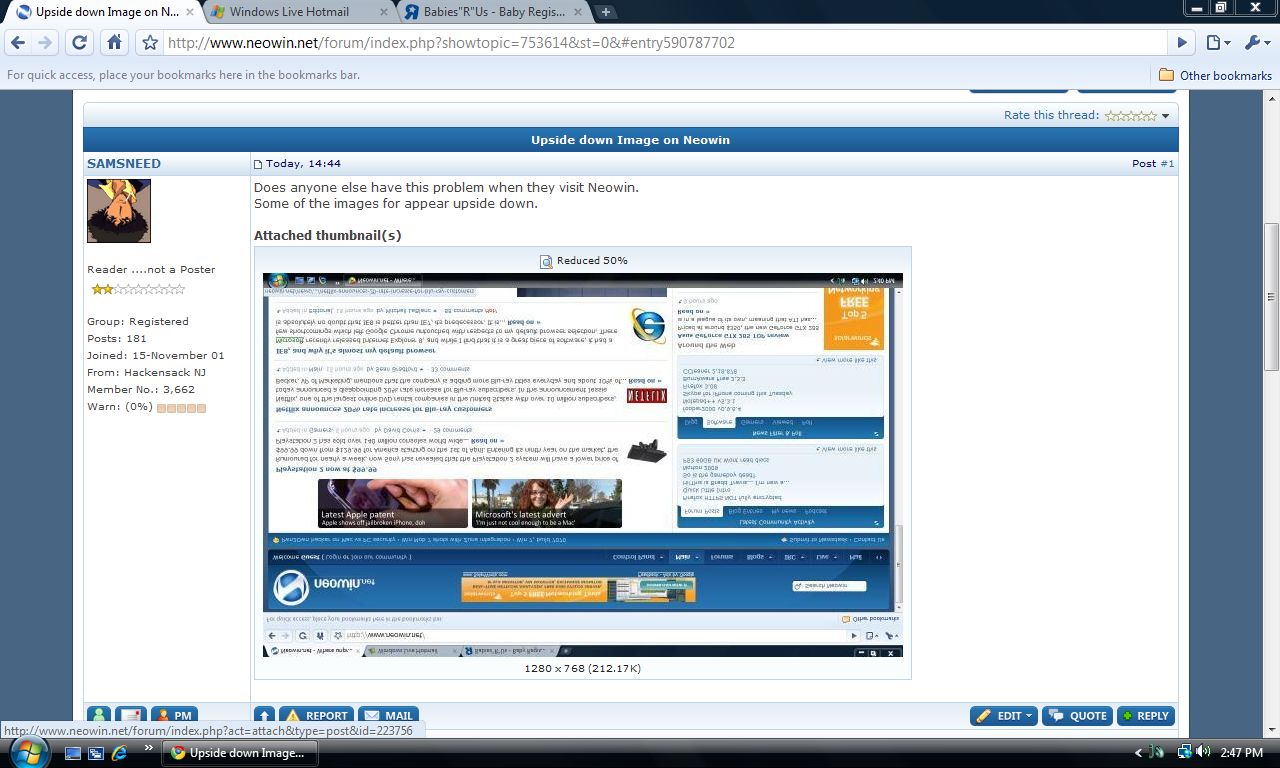The width and height of the screenshot is (1280, 768).
Task: Open SAMSNEED's profile from username
Action: pyautogui.click(x=124, y=163)
